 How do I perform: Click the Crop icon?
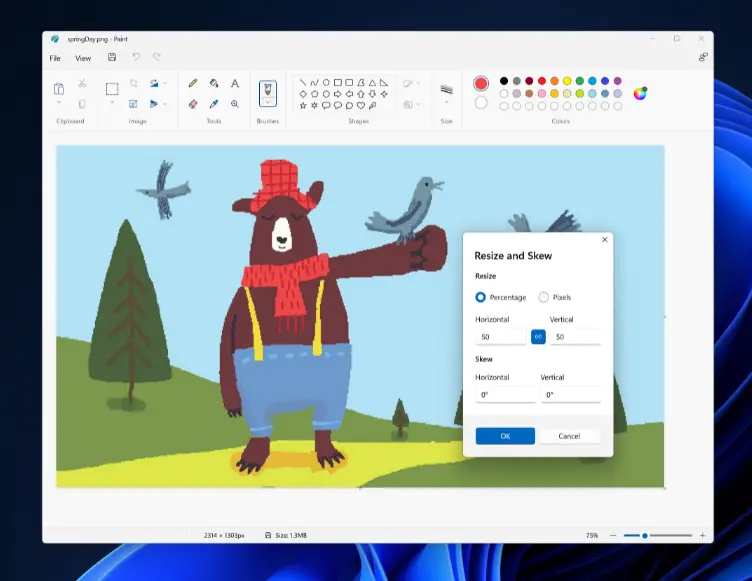coord(133,83)
